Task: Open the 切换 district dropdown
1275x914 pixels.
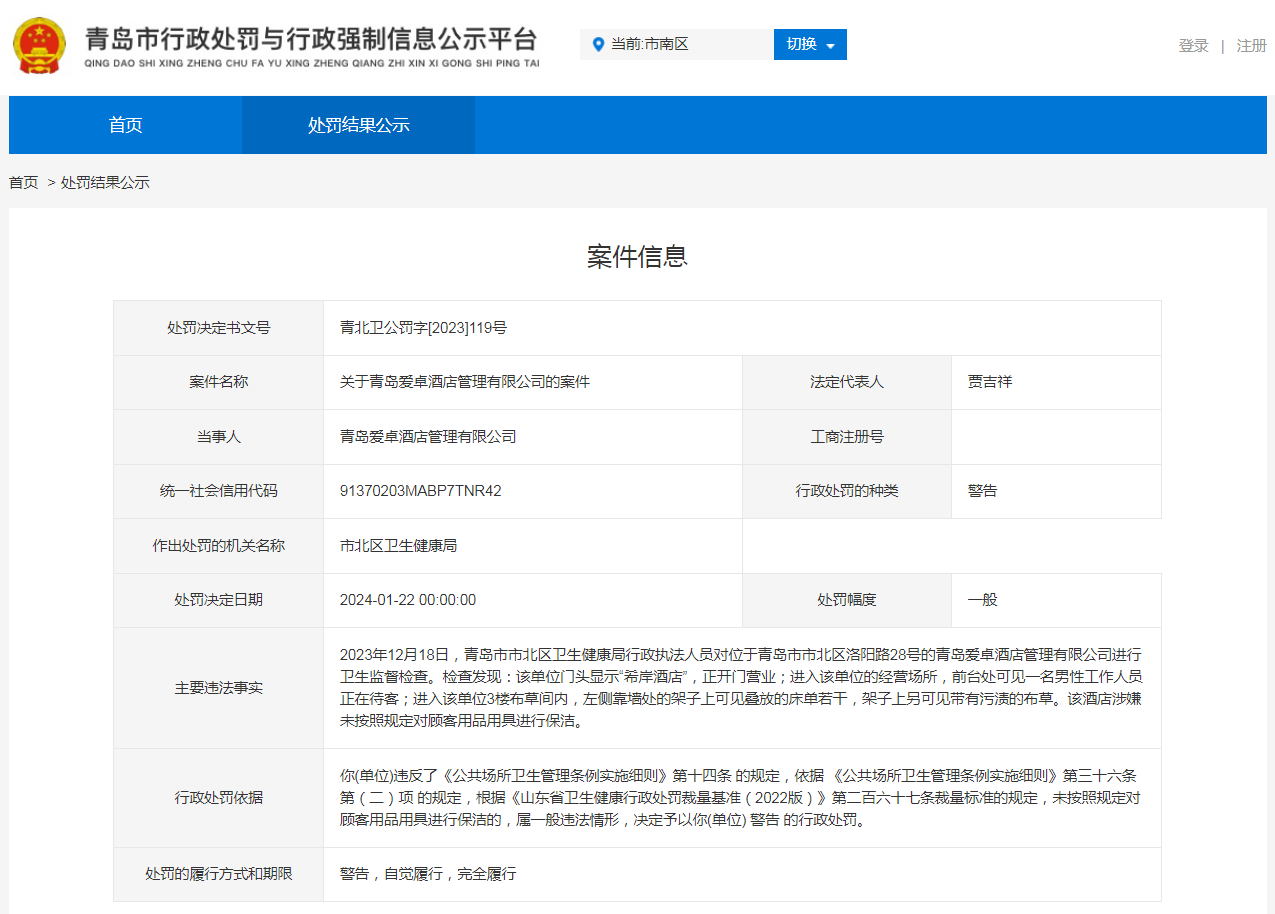Action: 810,44
